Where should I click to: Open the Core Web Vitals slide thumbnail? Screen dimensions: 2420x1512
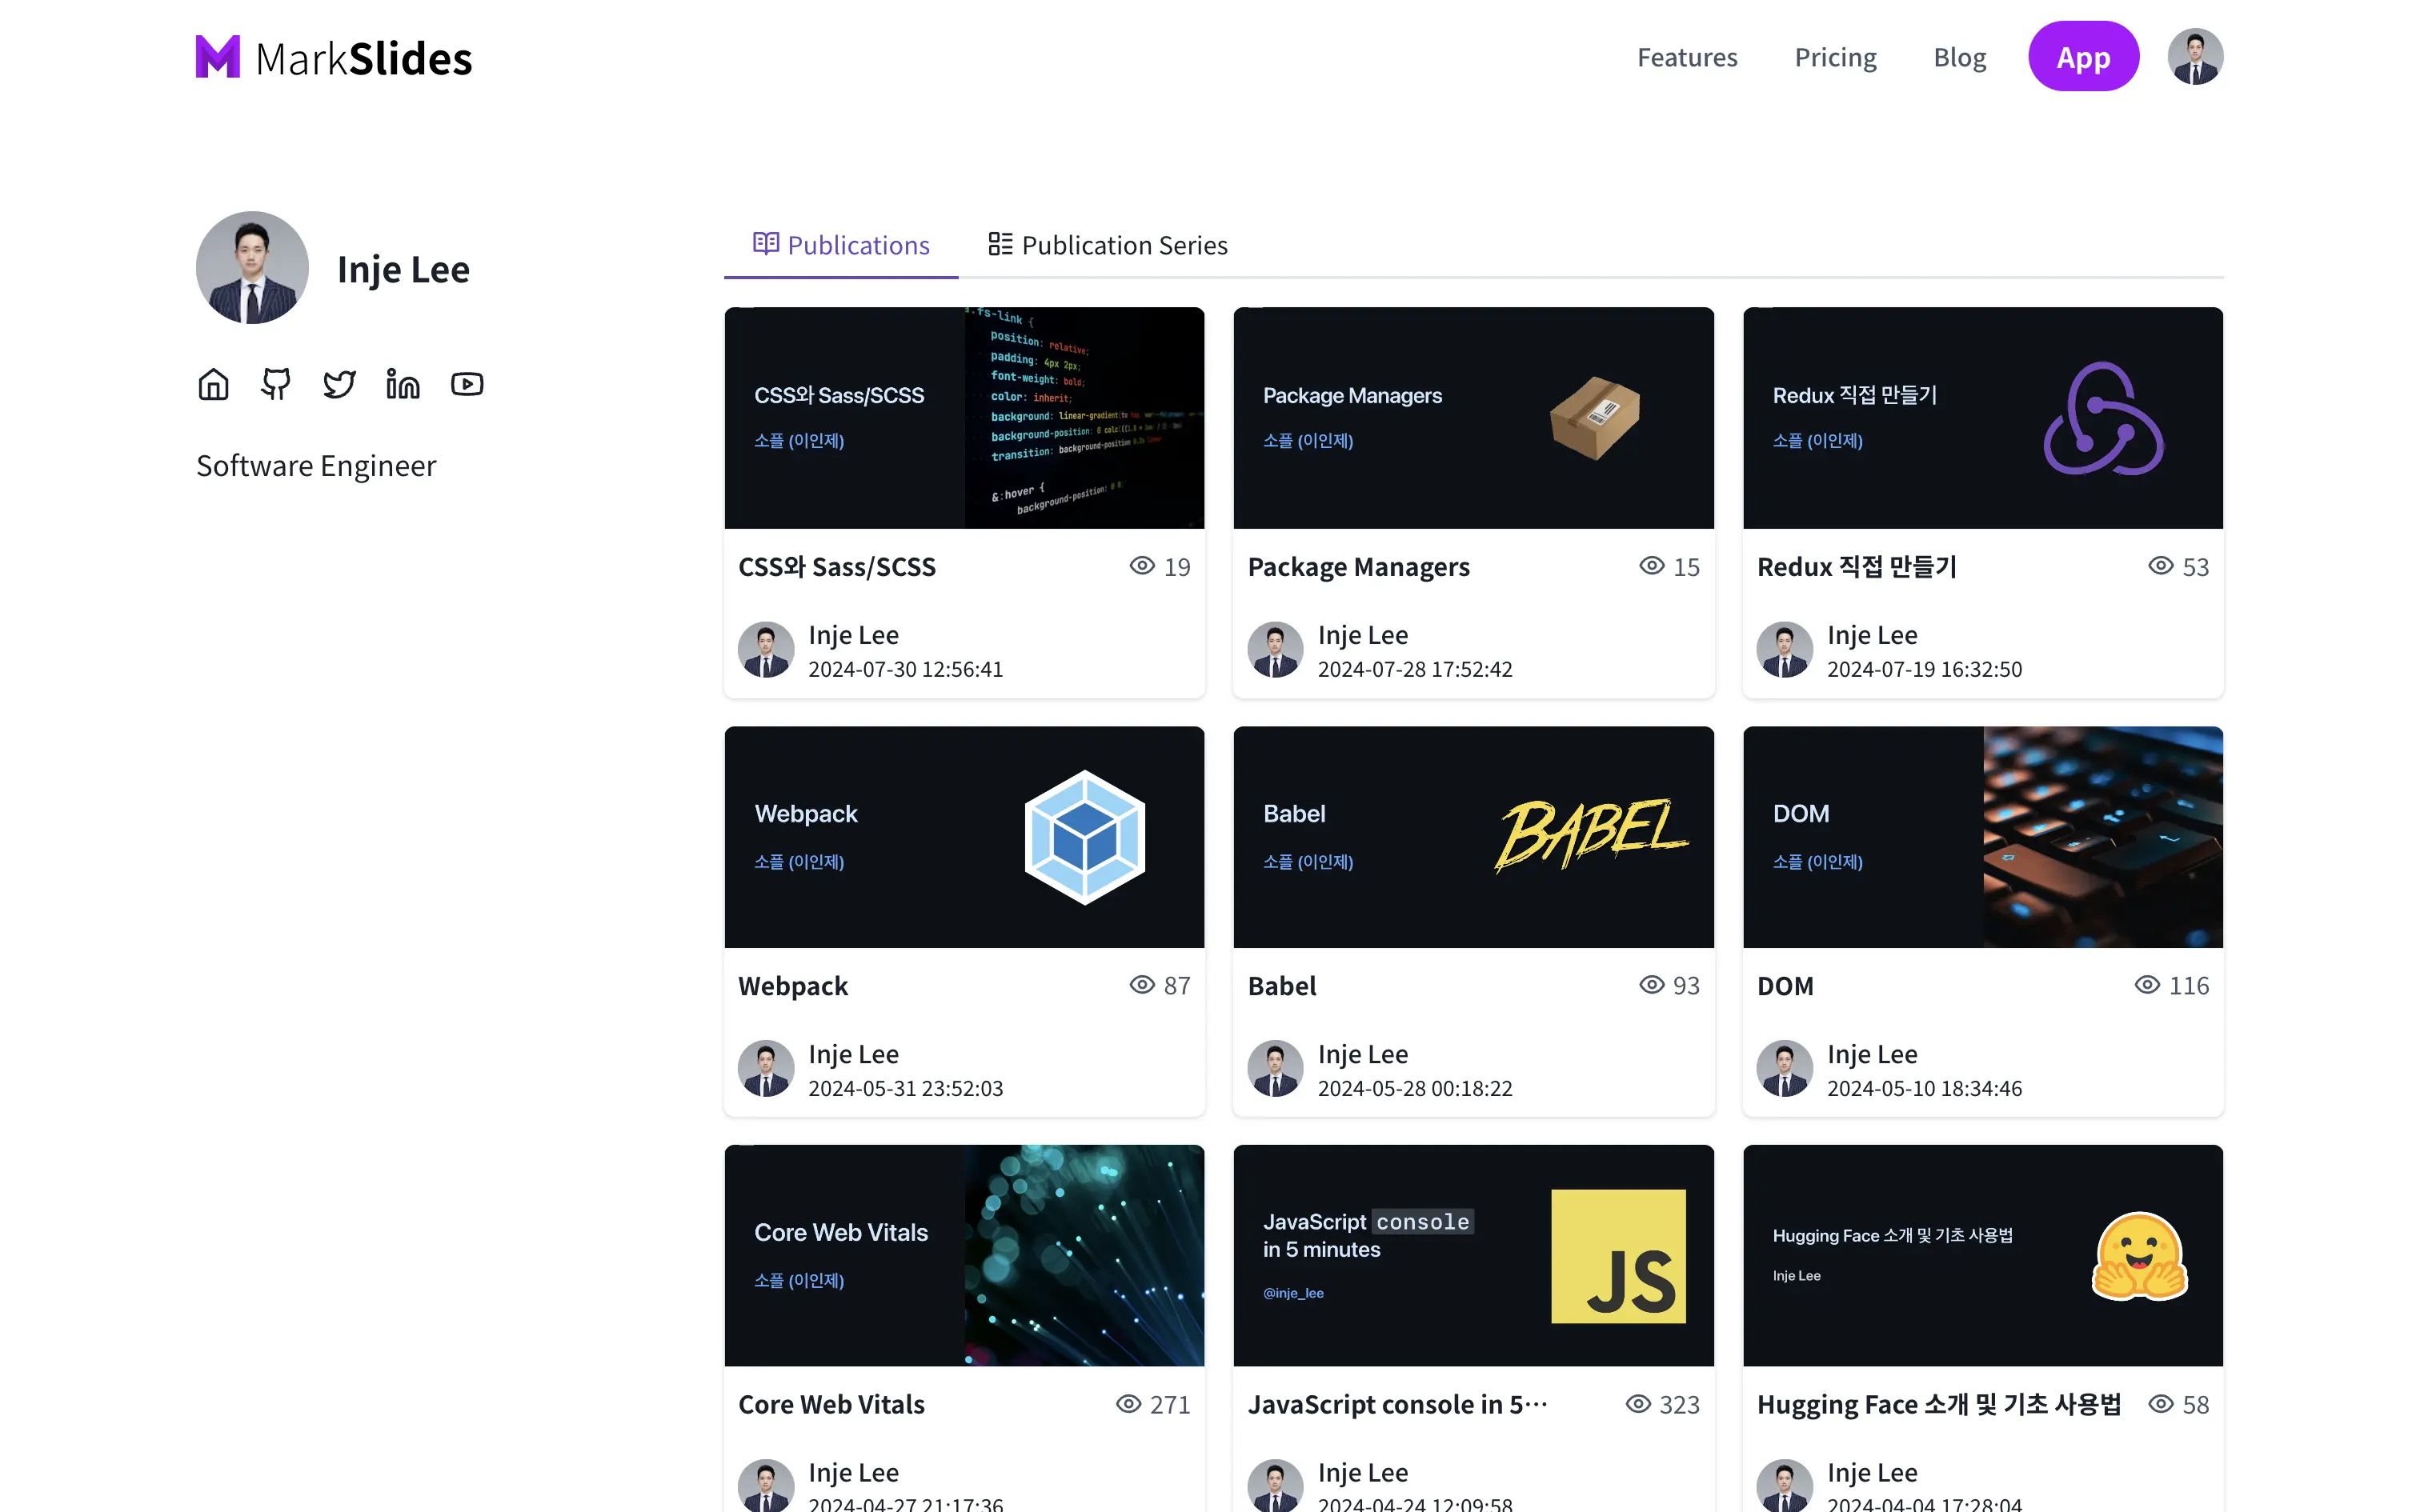click(964, 1256)
